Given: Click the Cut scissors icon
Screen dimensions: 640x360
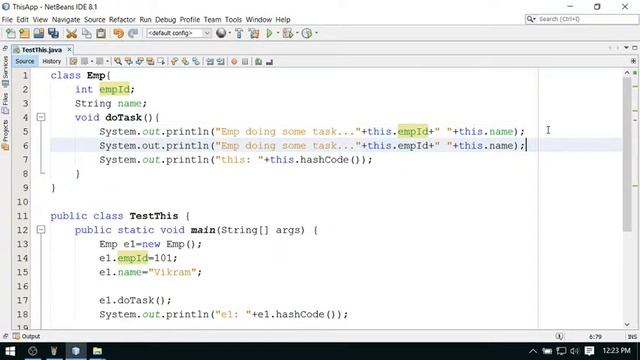Looking at the screenshot, I should tap(71, 33).
